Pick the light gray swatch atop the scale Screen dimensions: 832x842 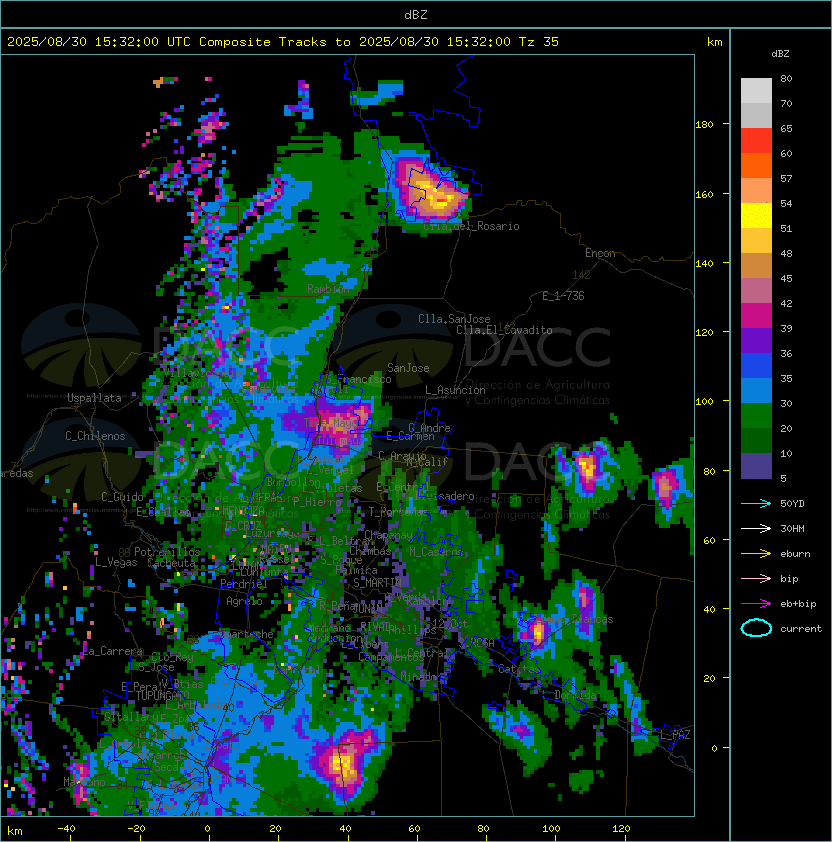click(x=756, y=90)
